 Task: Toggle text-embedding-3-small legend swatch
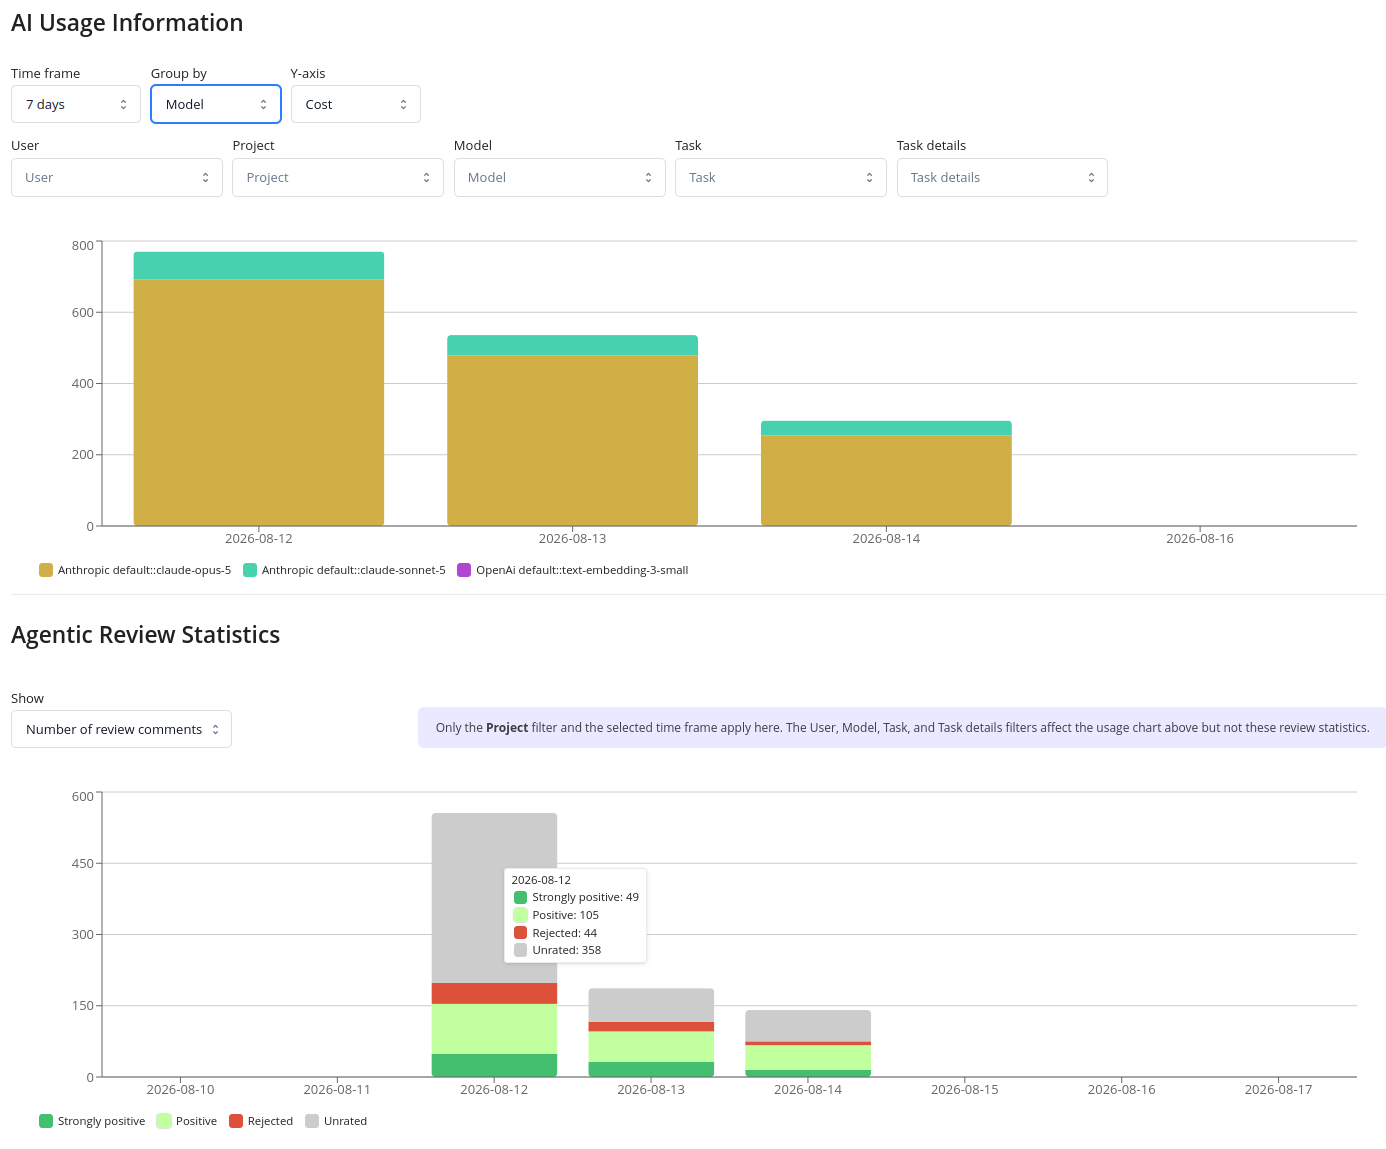click(x=464, y=570)
